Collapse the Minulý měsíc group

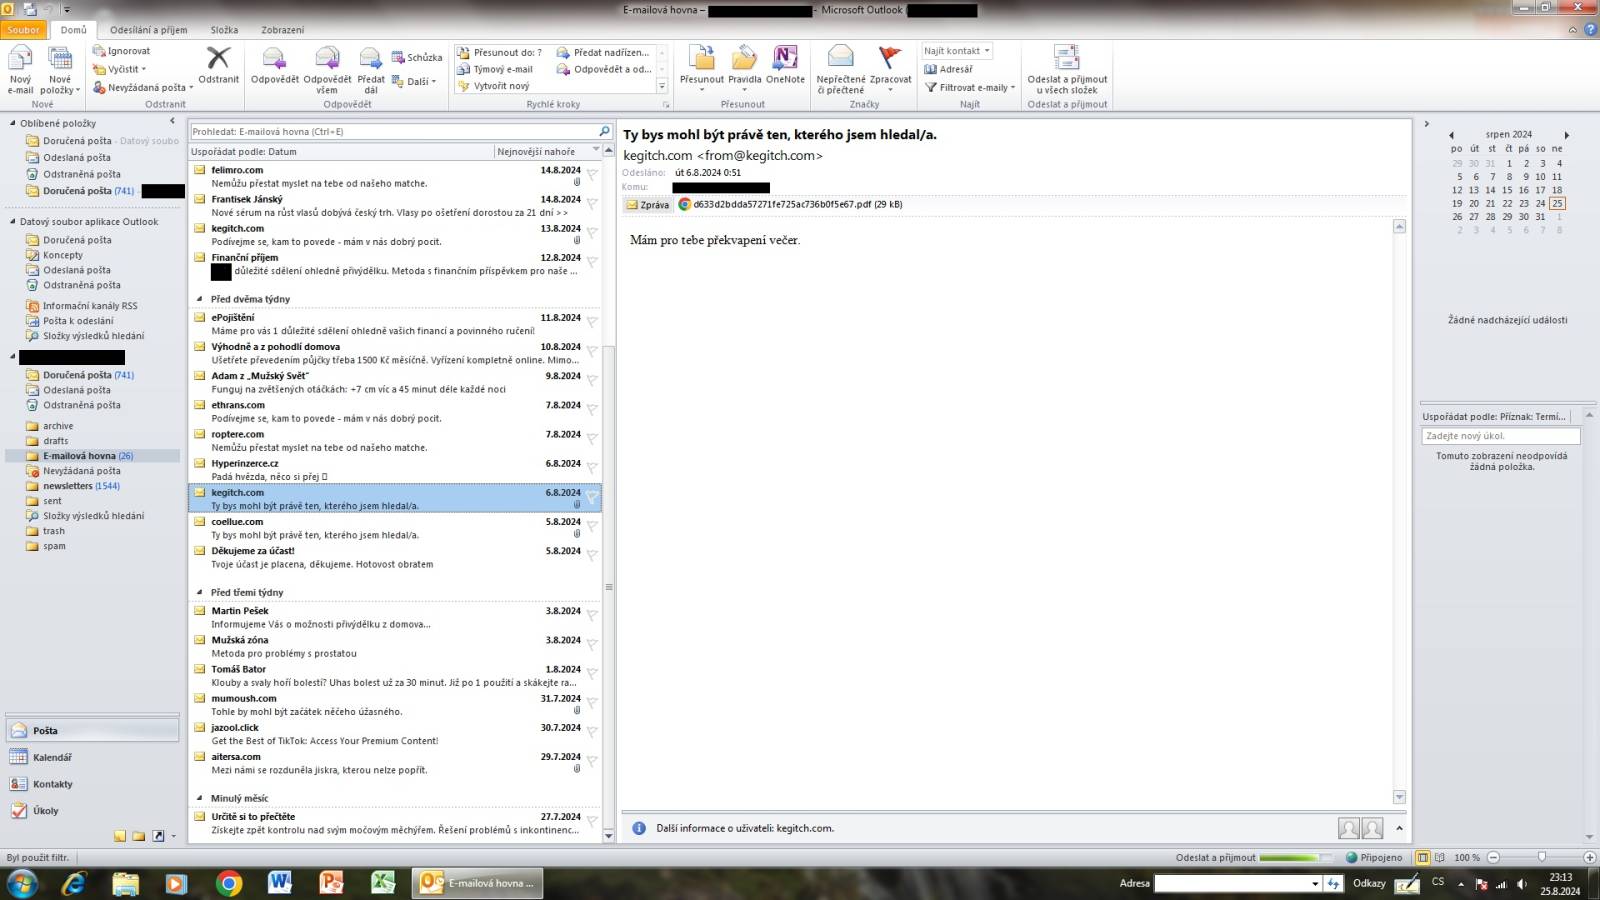[x=199, y=798]
